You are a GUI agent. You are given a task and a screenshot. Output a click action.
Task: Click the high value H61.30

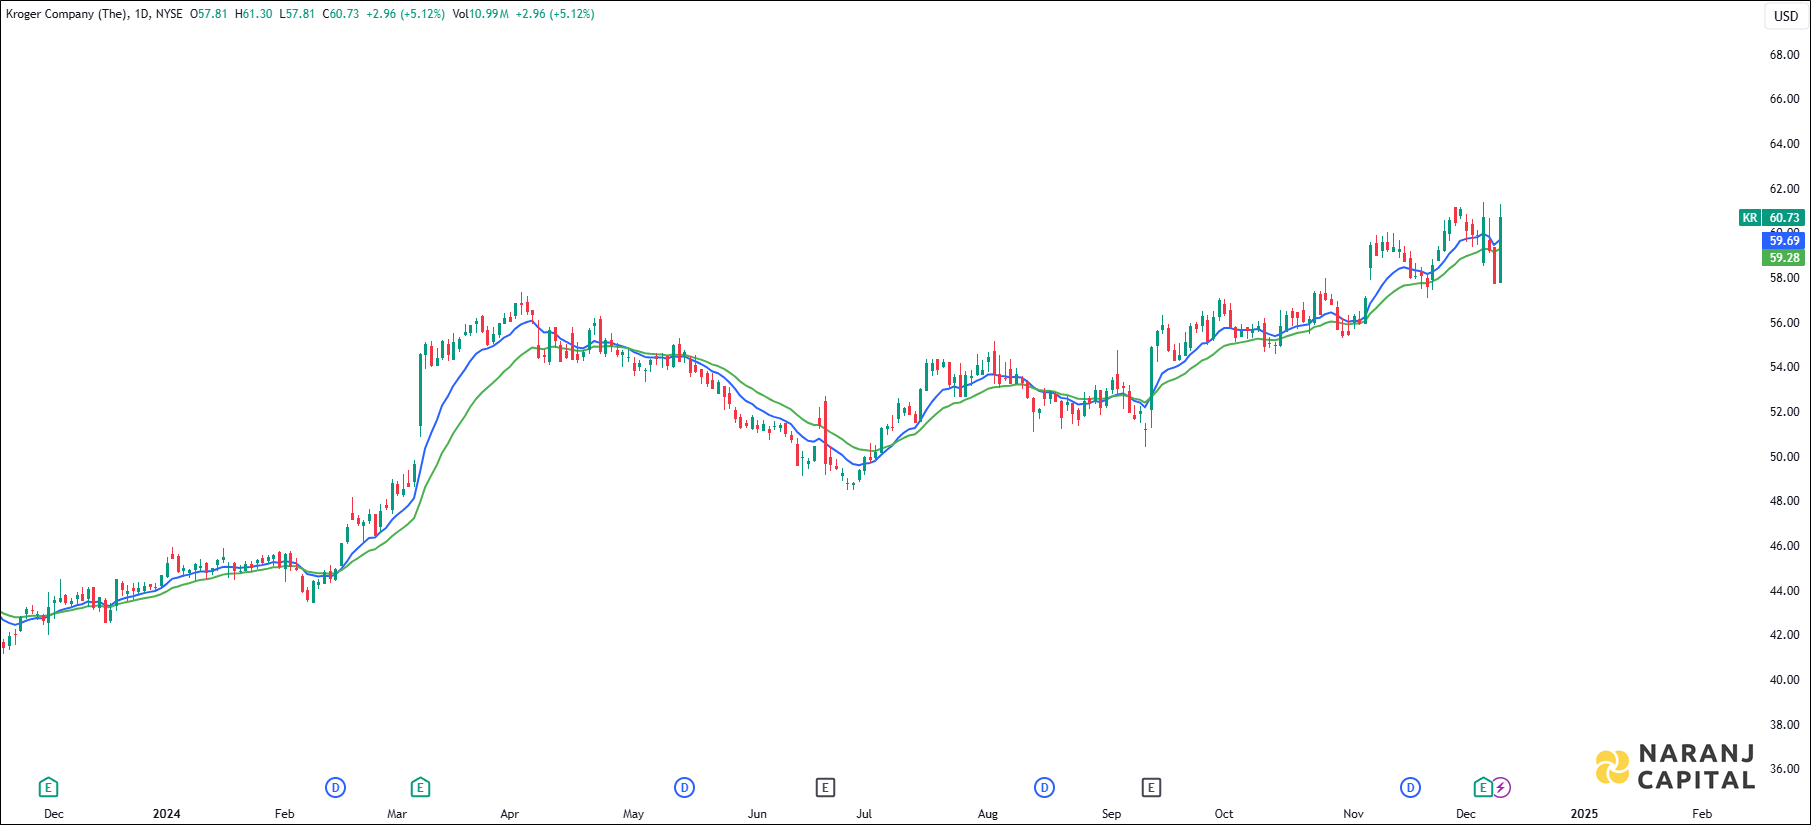point(254,14)
